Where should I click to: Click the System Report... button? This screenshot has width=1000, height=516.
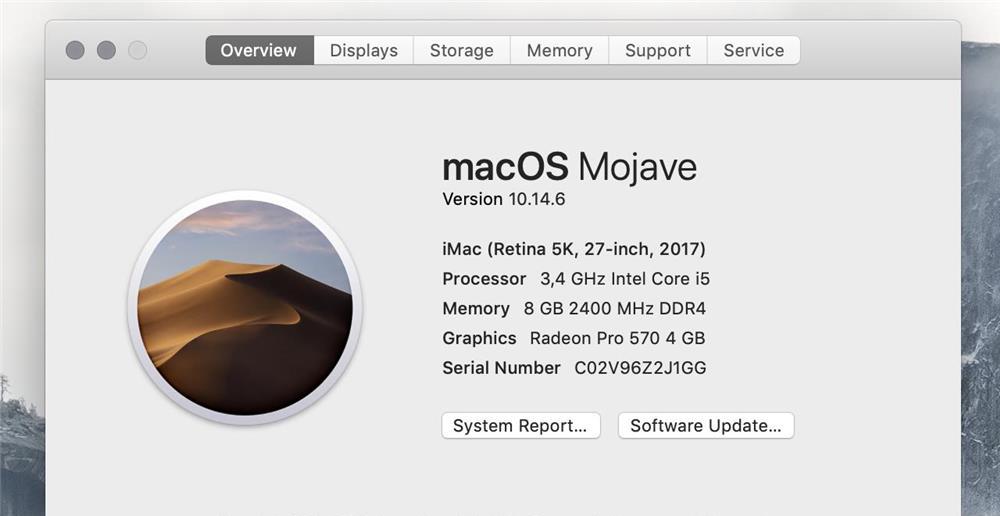click(x=520, y=426)
